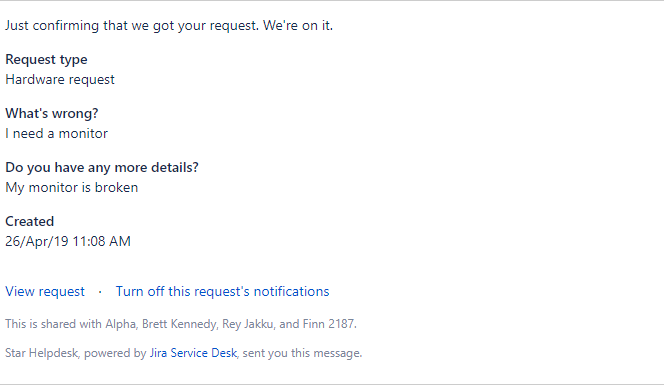
Task: Click the name Brett Kennedy
Action: tap(179, 324)
